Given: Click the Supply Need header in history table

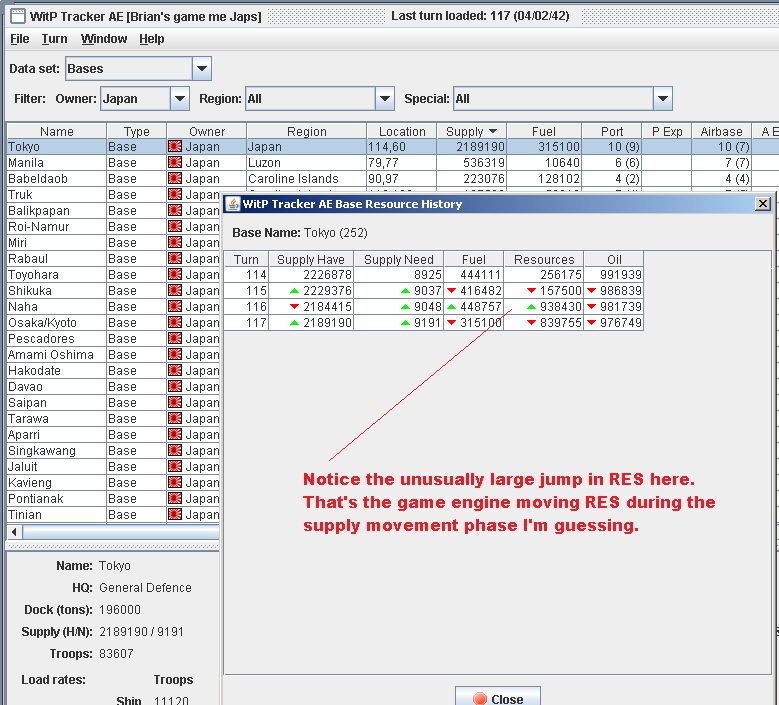Looking at the screenshot, I should (x=399, y=259).
